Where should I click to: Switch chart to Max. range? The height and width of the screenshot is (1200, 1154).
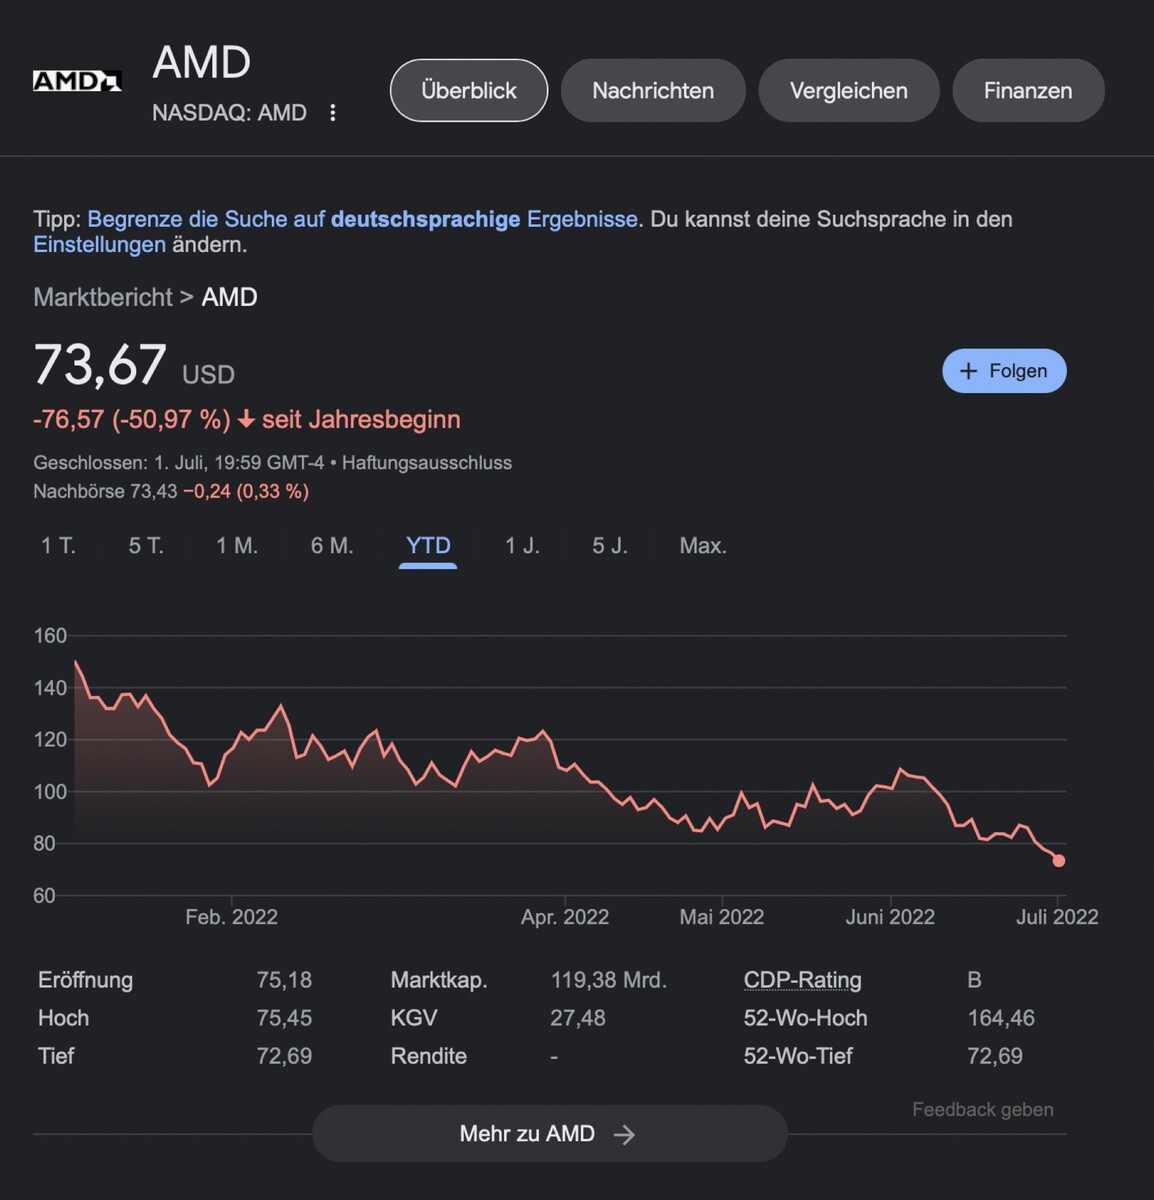tap(703, 546)
